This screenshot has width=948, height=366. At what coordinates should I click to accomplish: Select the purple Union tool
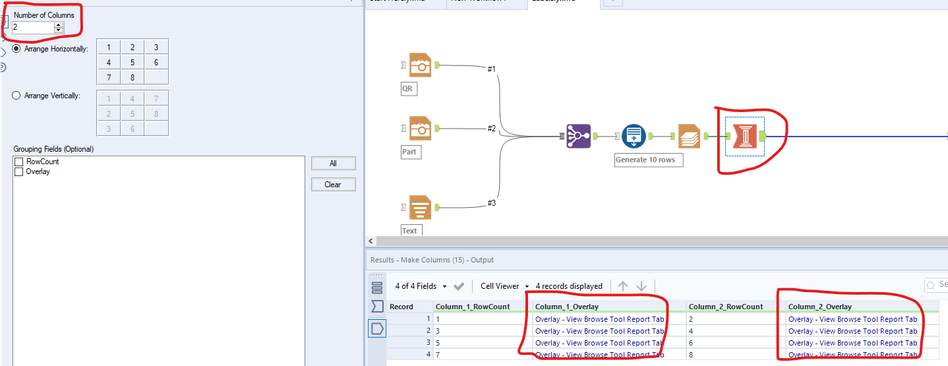point(578,136)
